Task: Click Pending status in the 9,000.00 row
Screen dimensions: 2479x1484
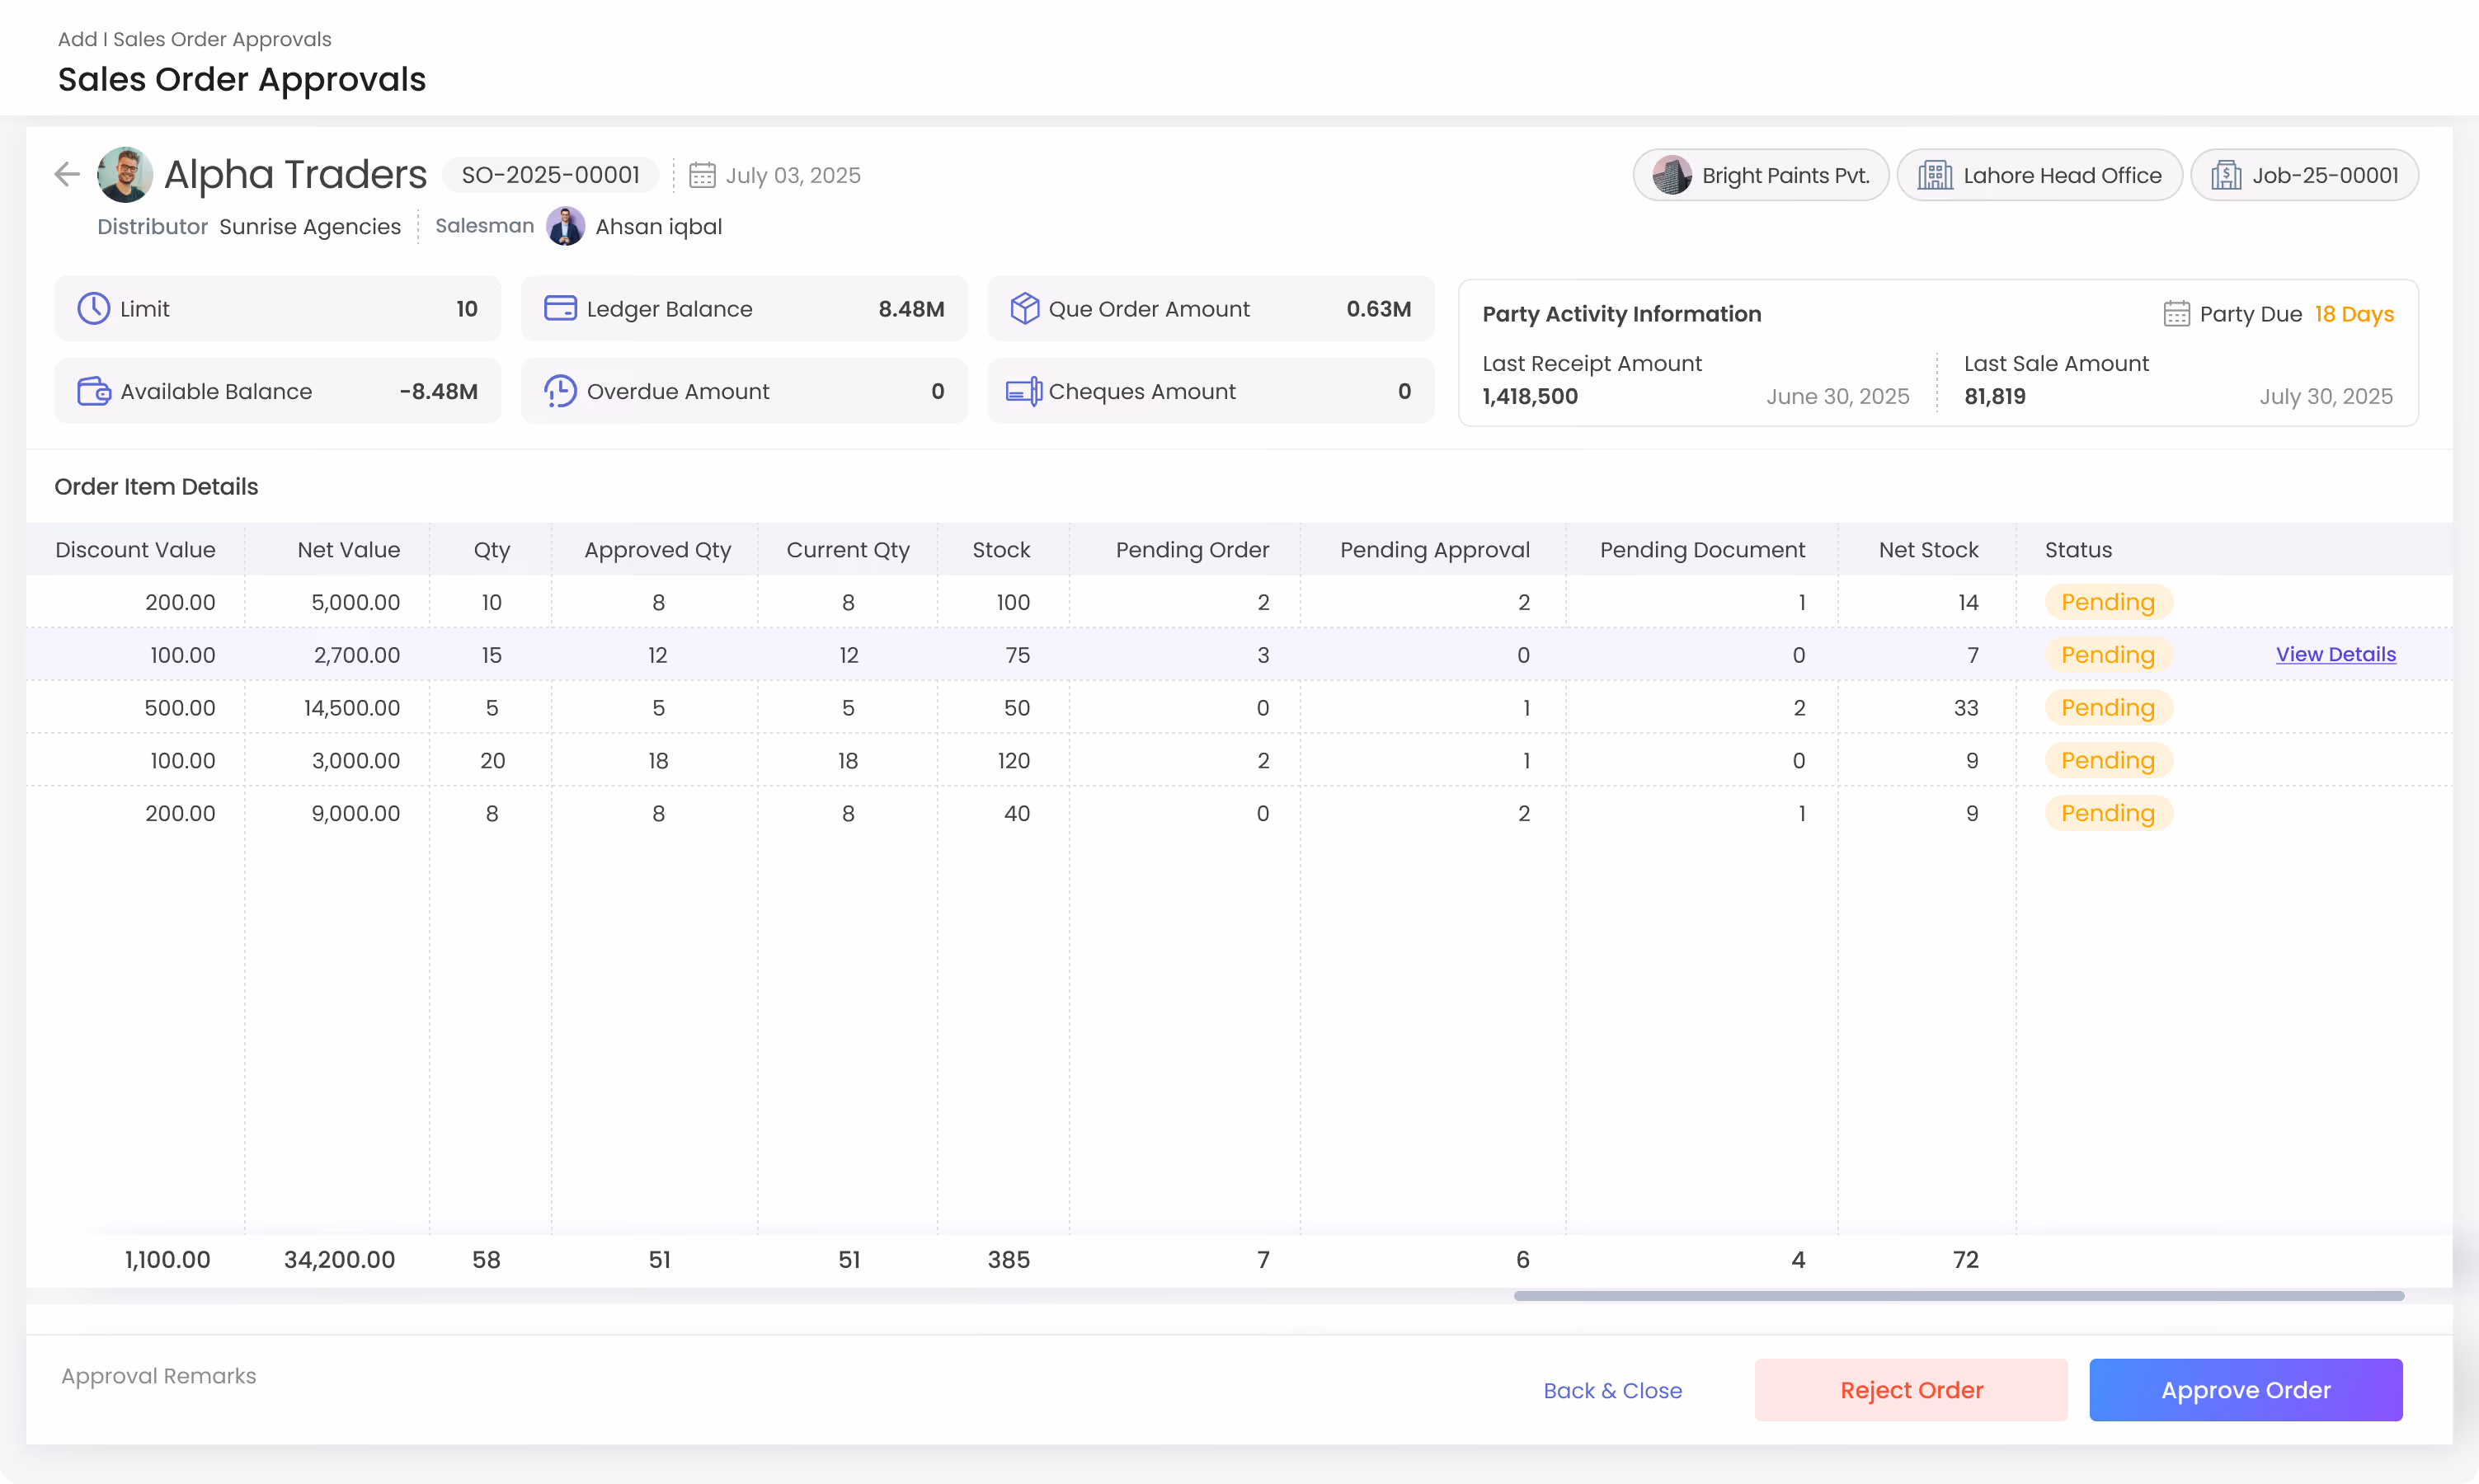Action: [x=2108, y=813]
